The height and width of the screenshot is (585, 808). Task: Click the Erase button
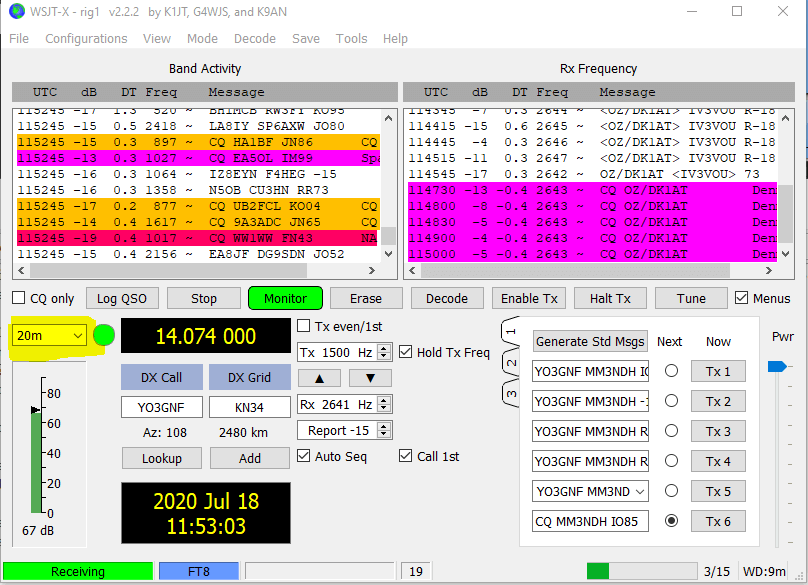366,298
